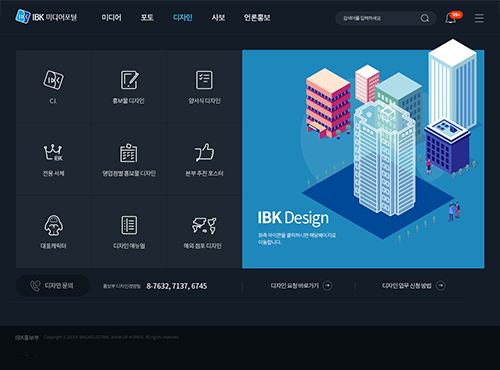The width and height of the screenshot is (500, 370).
Task: Open the 포토 menu
Action: 147,17
